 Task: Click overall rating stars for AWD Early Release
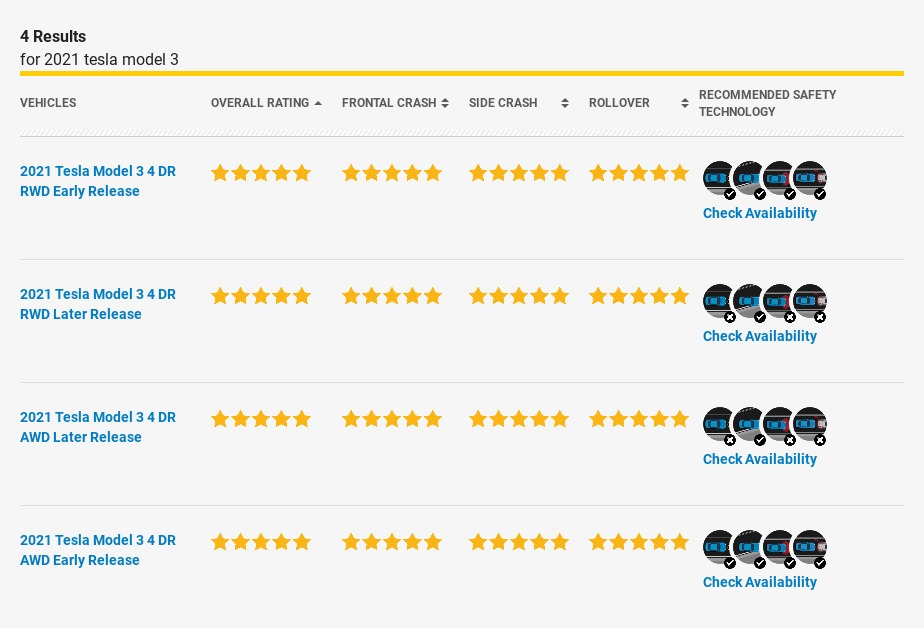click(261, 542)
